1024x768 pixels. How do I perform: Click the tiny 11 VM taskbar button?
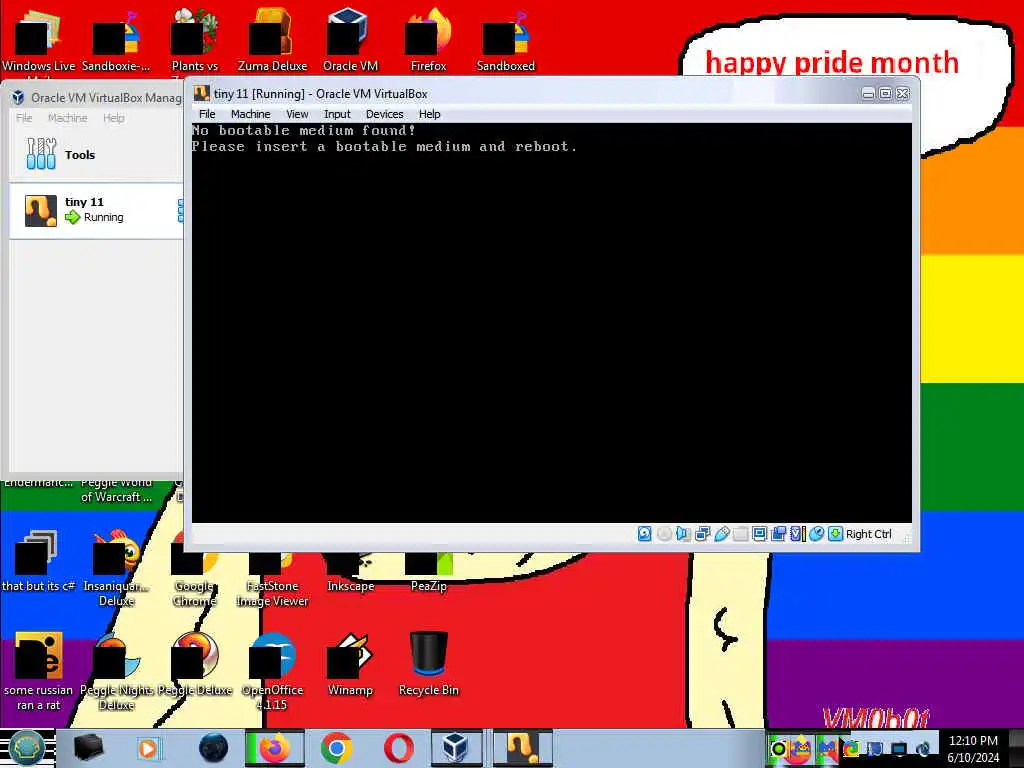click(x=522, y=748)
